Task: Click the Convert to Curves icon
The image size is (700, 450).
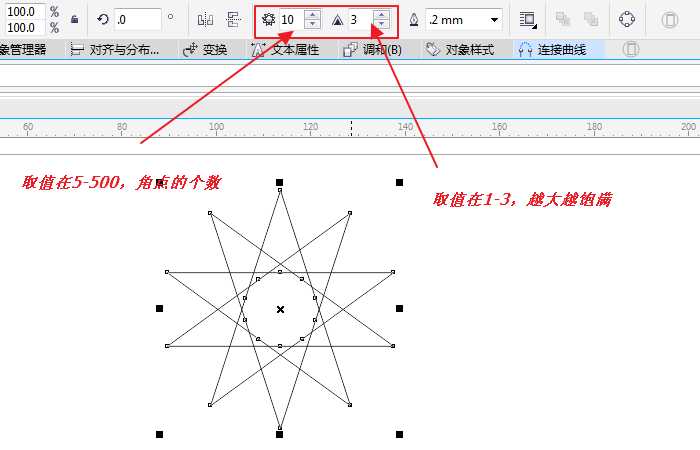Action: tap(627, 19)
